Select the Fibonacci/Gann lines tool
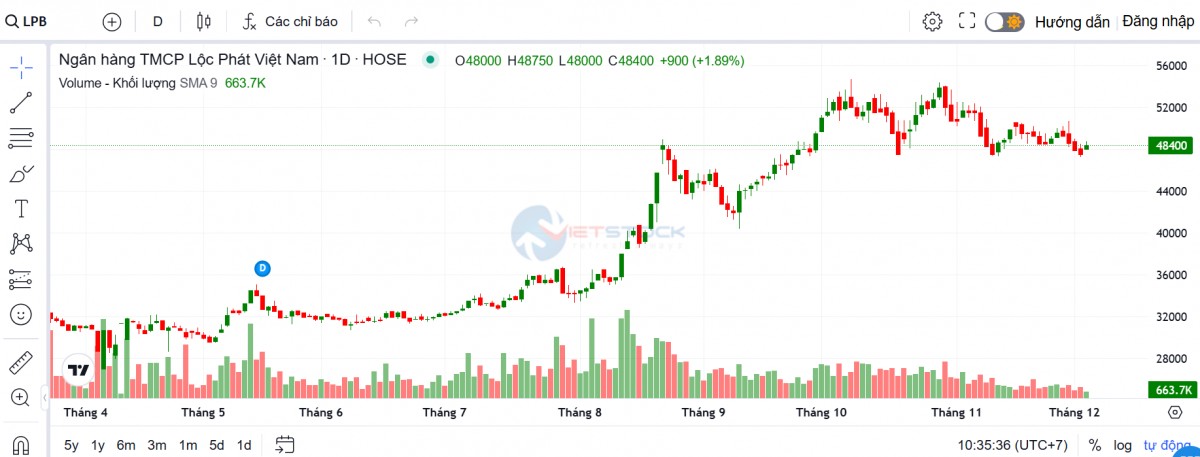The image size is (1200, 457). click(21, 138)
